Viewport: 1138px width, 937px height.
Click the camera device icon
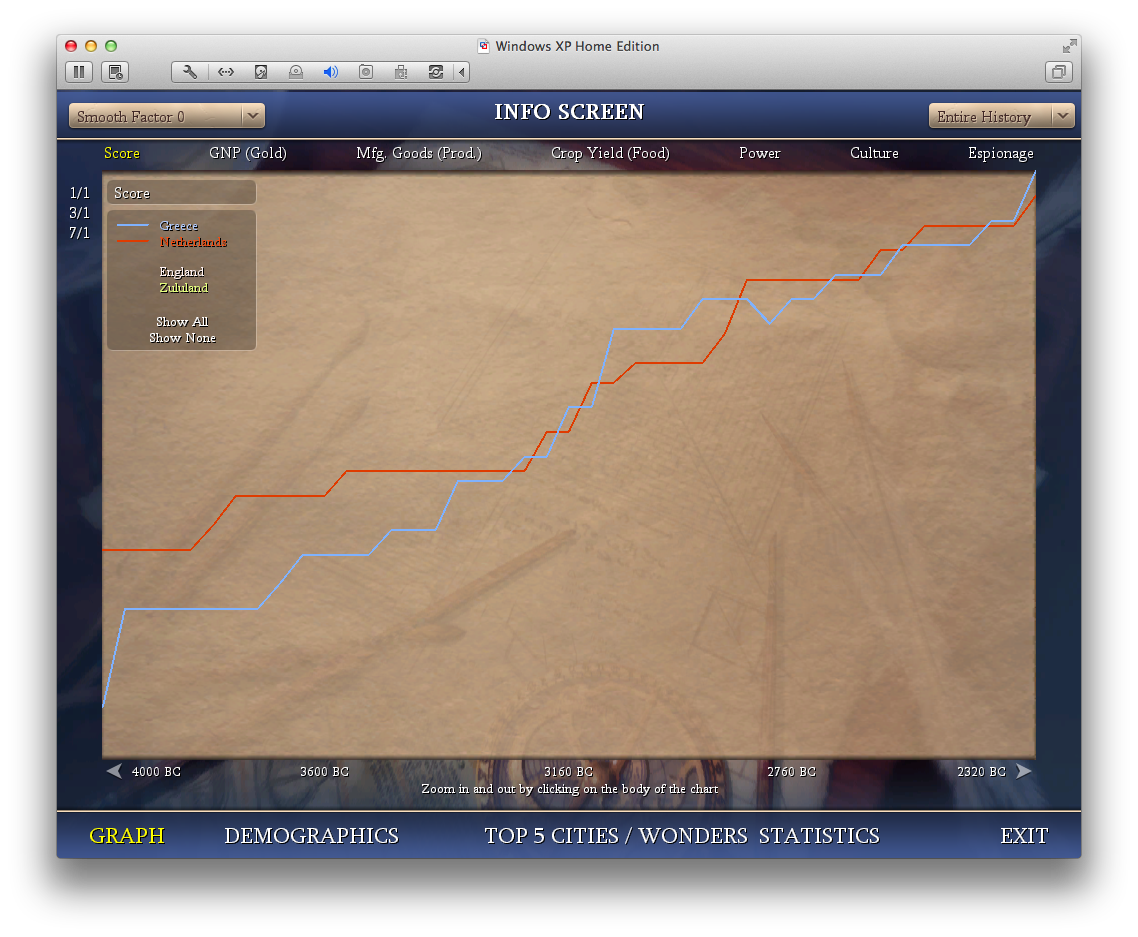[366, 72]
